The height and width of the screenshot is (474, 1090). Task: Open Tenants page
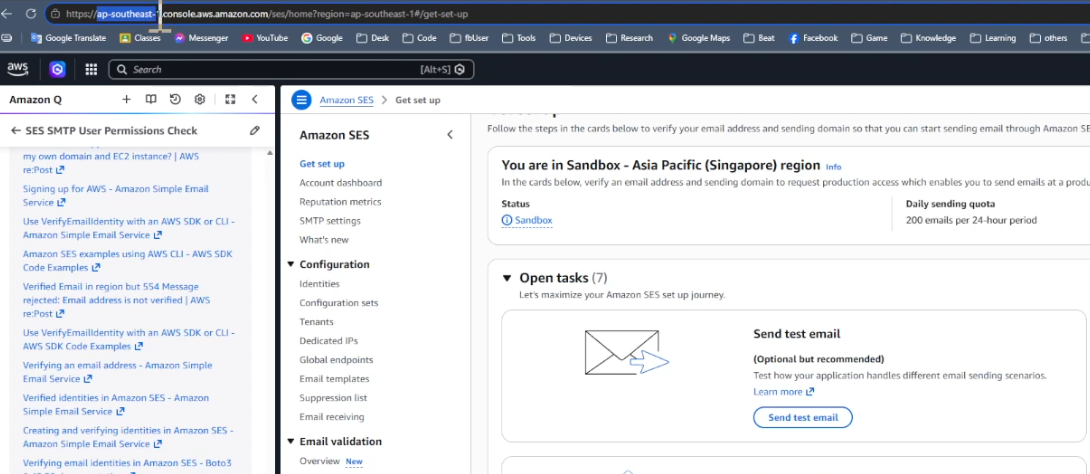point(316,322)
